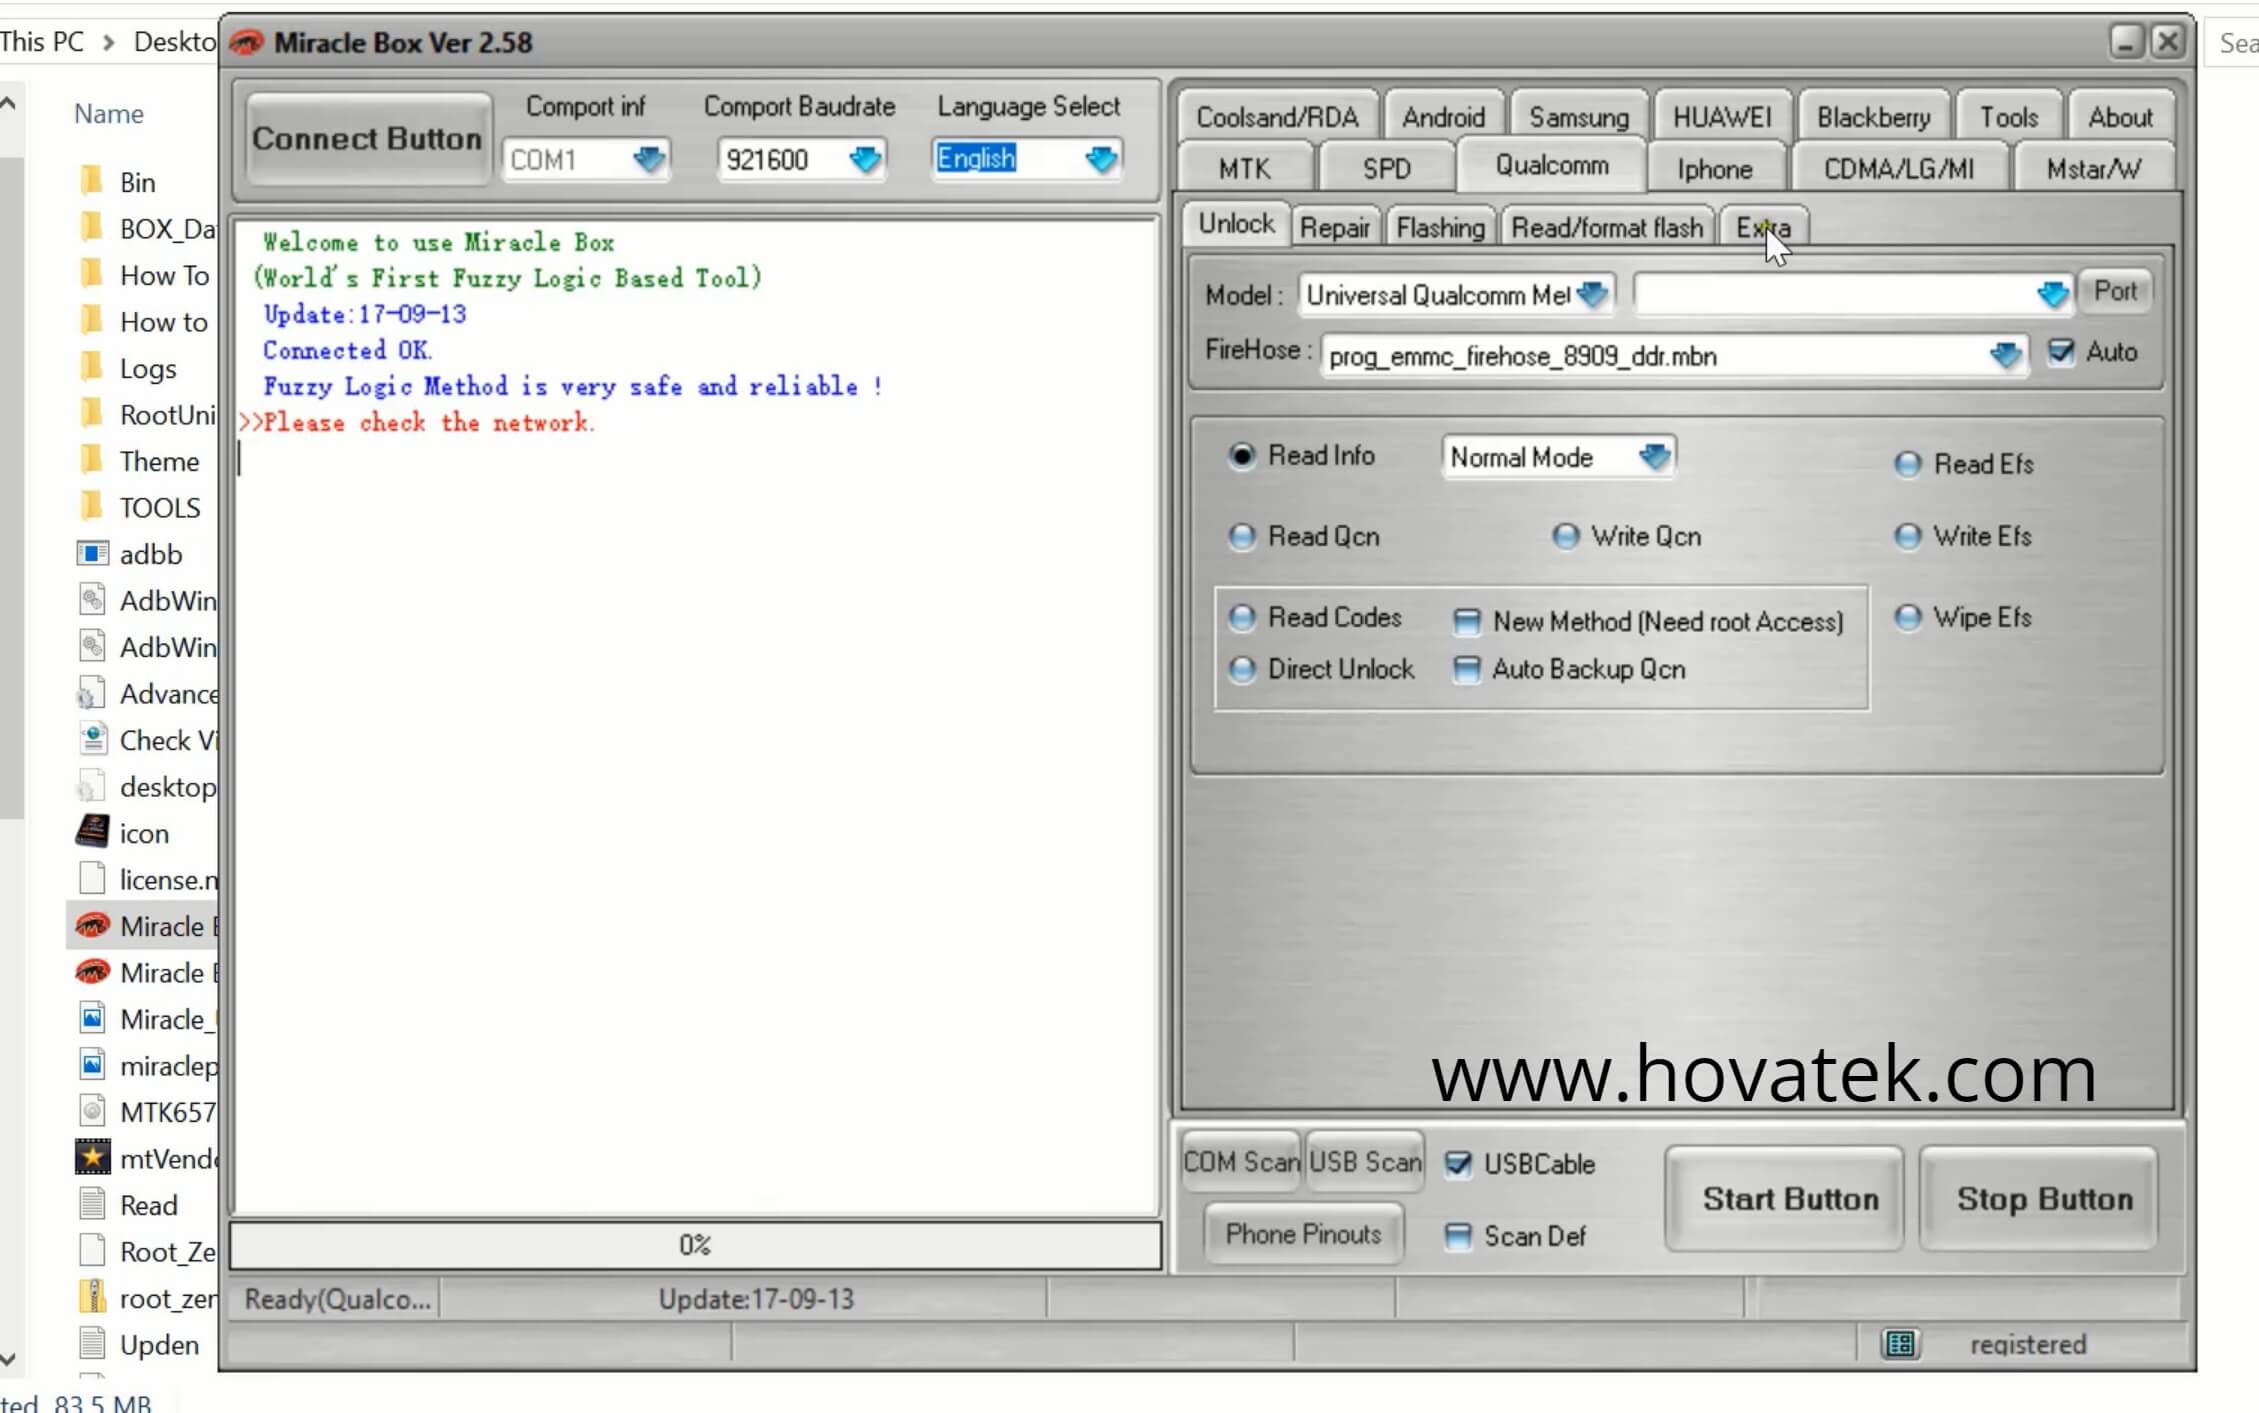Enable the Auto Backup Qcn checkbox
The image size is (2259, 1413).
tap(1466, 669)
